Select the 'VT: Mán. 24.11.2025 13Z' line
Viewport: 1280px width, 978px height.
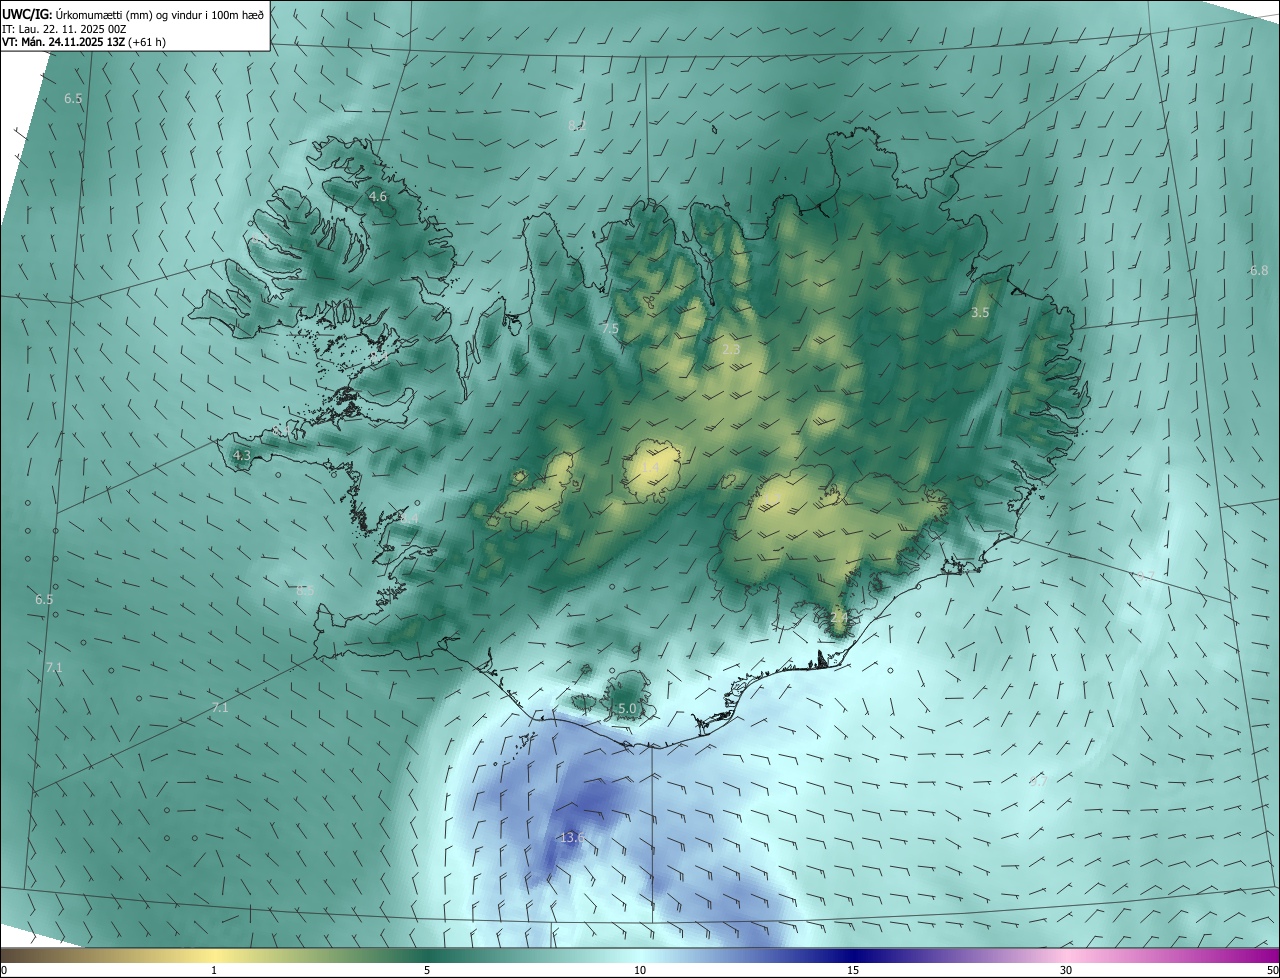pos(63,42)
